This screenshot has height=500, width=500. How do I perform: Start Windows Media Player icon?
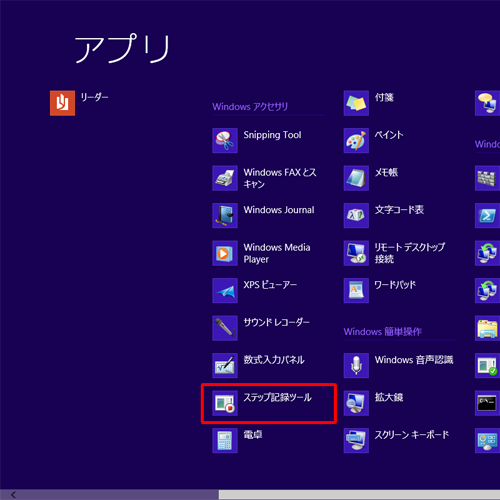[x=225, y=253]
